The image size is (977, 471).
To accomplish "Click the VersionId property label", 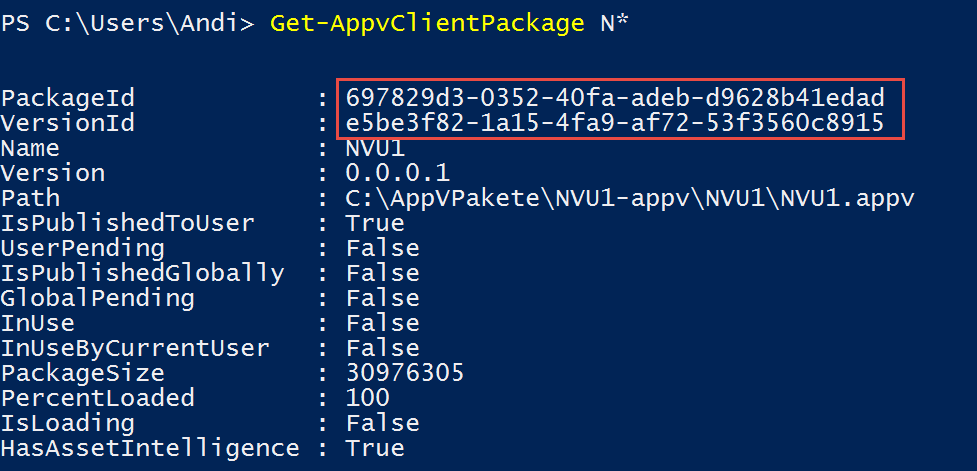I will coord(67,123).
